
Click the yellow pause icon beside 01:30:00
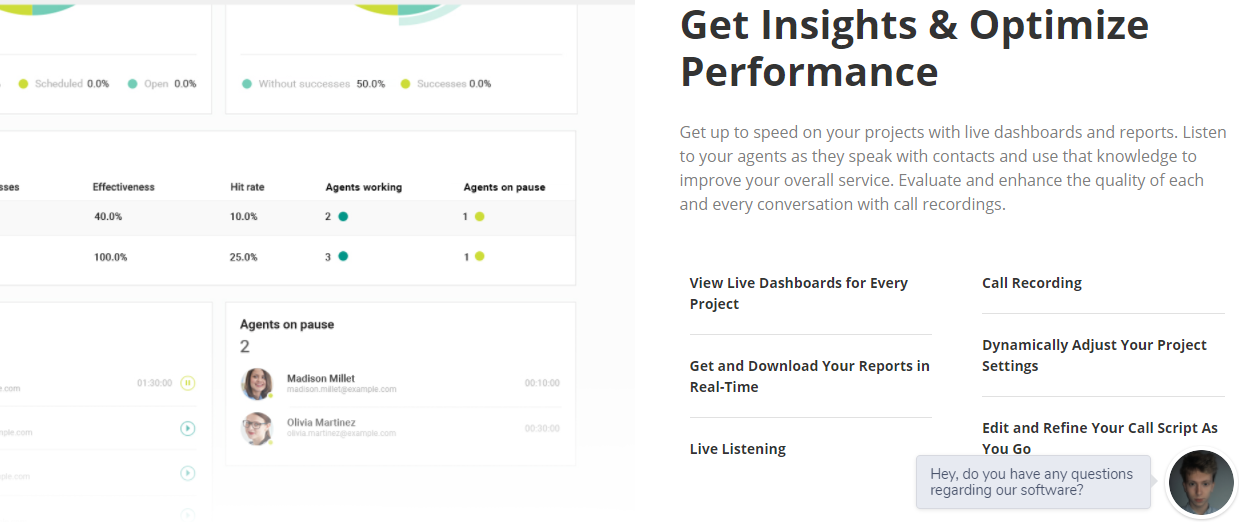pos(188,383)
